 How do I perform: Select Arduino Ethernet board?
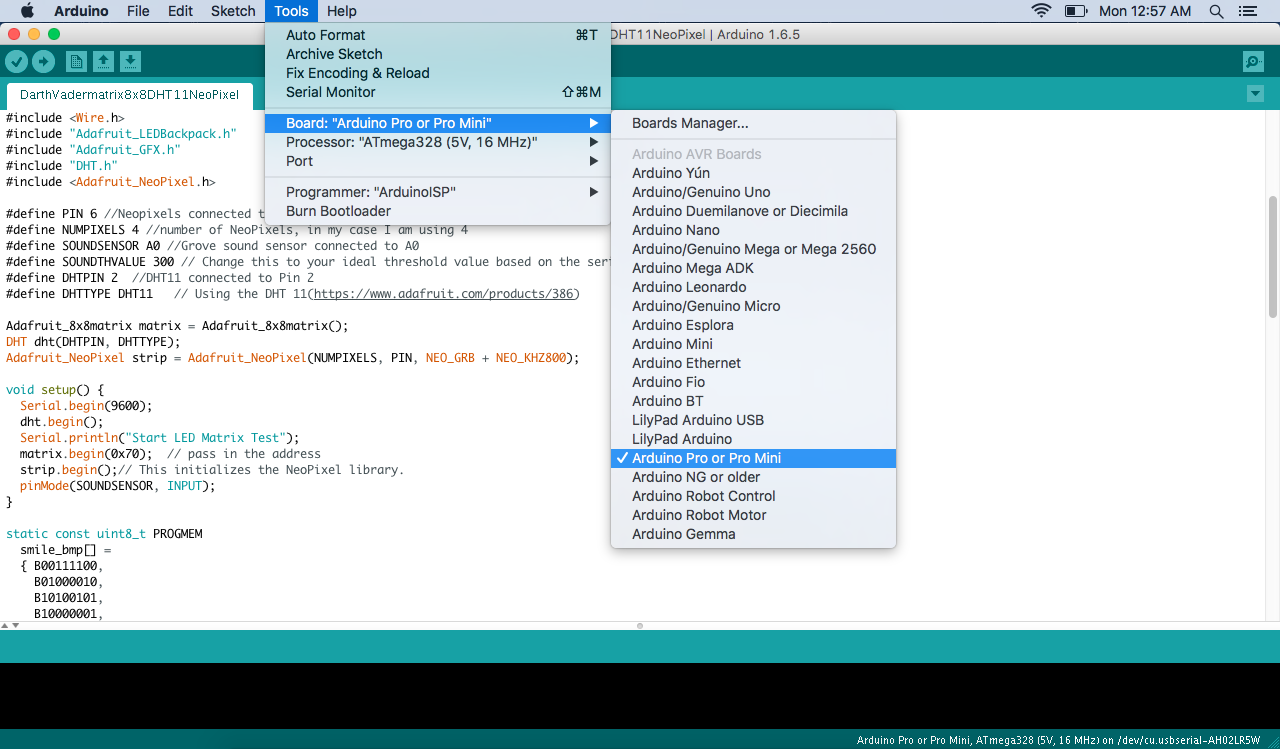click(753, 363)
